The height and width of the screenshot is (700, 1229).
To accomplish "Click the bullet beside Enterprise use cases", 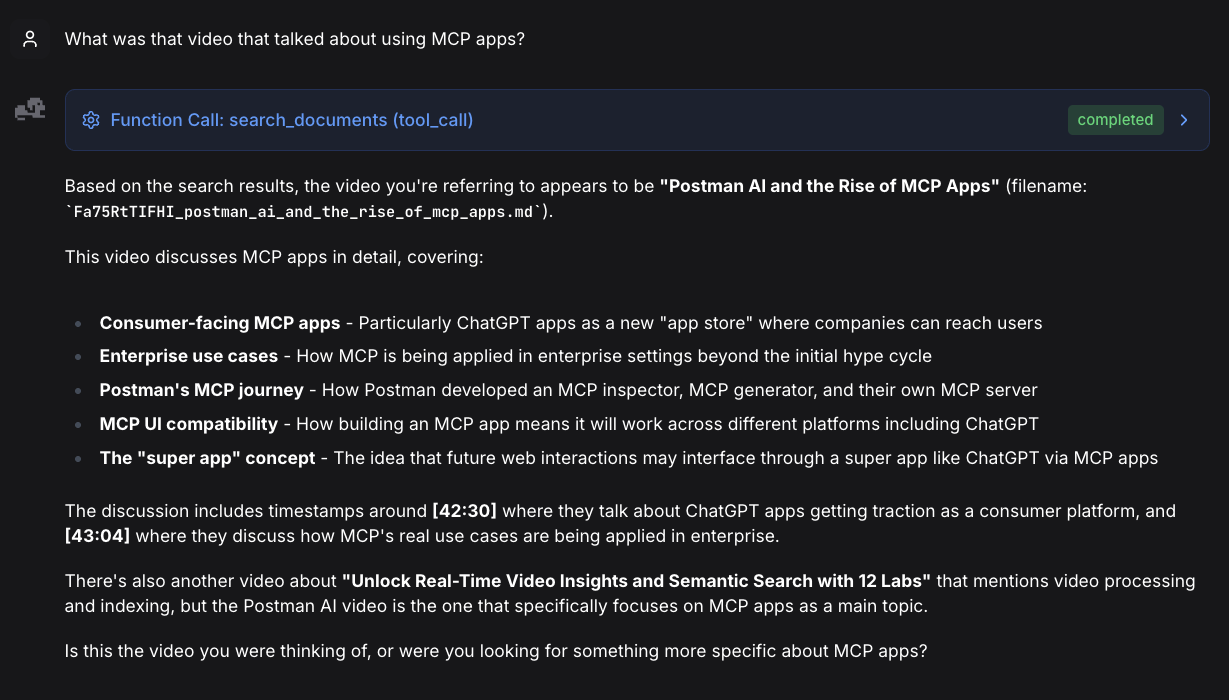I will click(x=77, y=356).
